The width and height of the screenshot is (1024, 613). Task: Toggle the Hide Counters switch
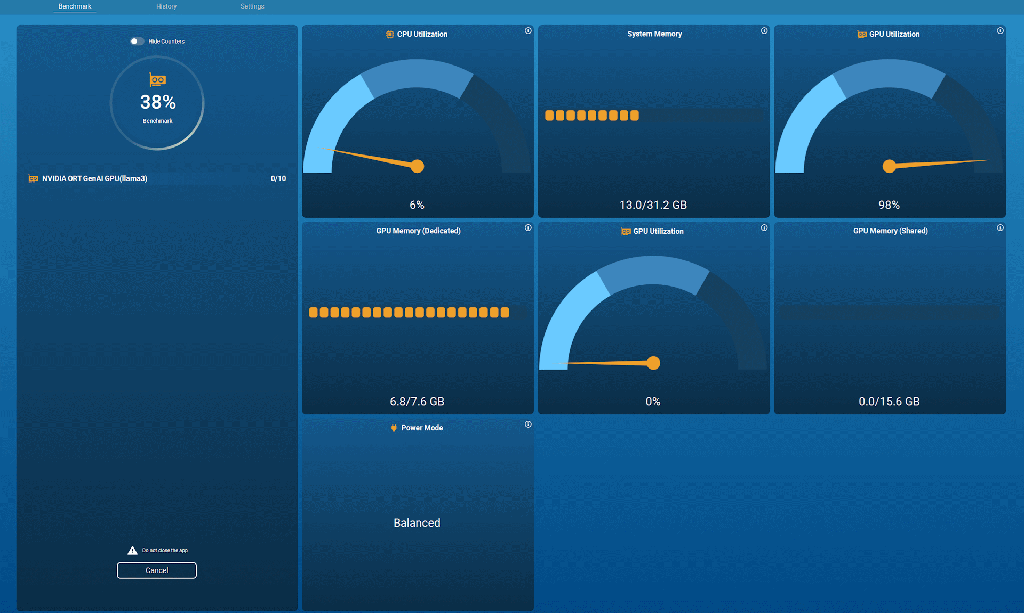click(x=136, y=41)
